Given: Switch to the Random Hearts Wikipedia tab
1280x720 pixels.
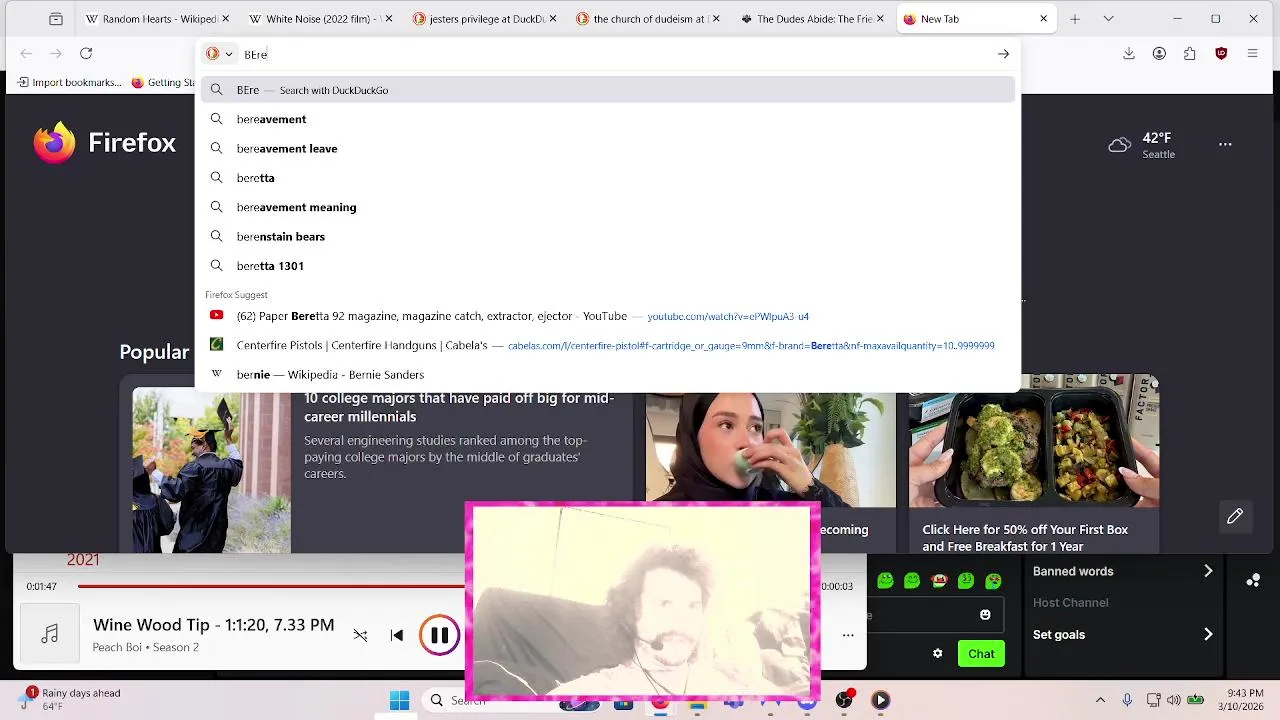Looking at the screenshot, I should (156, 19).
